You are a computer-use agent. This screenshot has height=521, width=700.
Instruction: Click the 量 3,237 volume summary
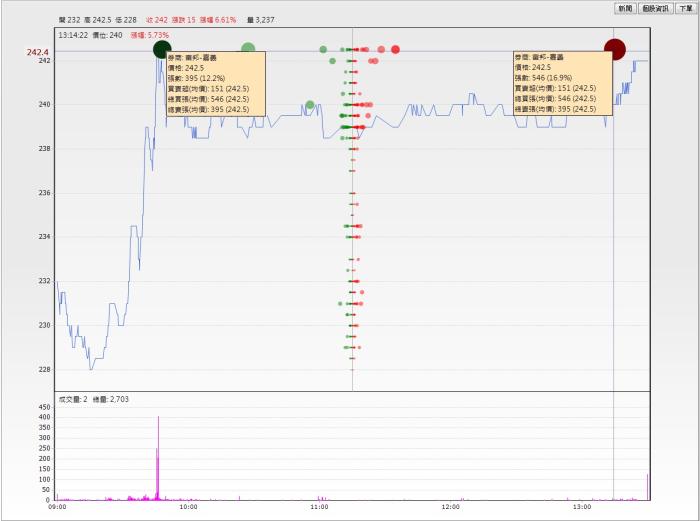(261, 20)
